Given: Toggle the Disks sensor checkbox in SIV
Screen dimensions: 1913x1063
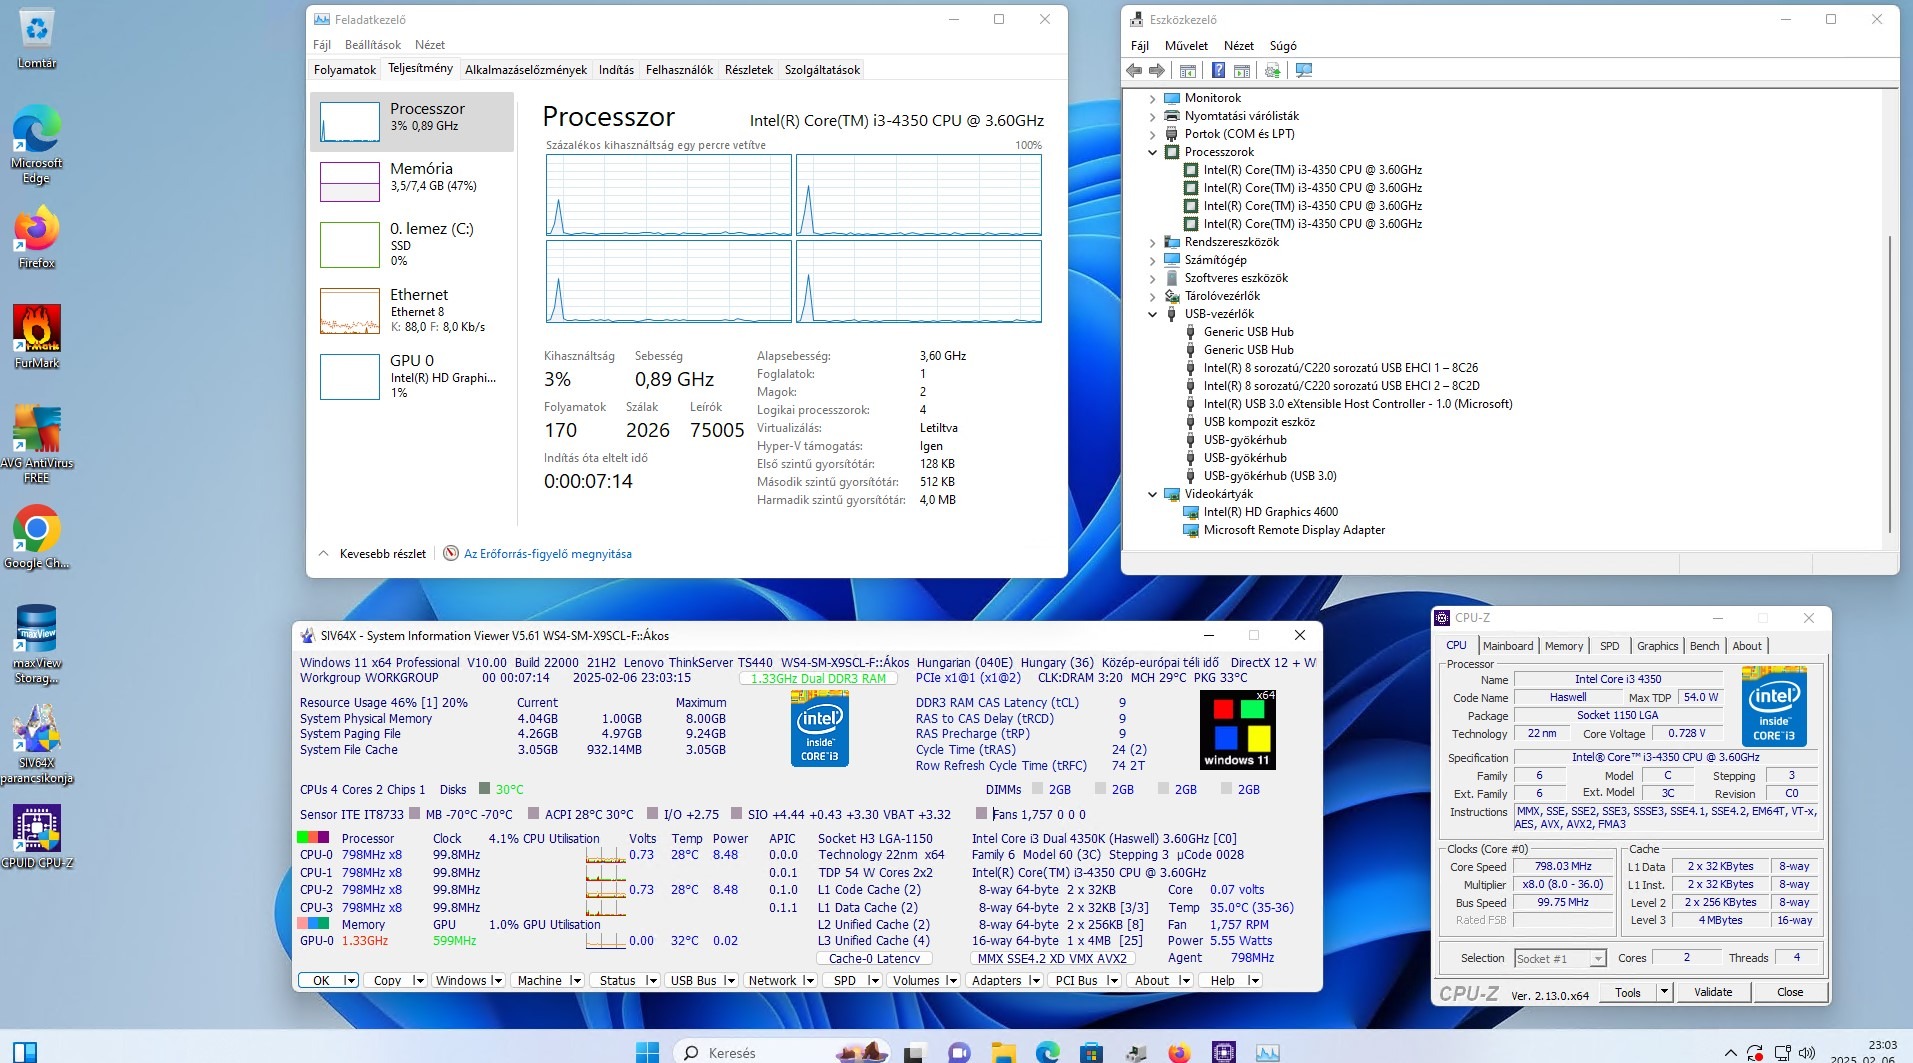Looking at the screenshot, I should [485, 789].
